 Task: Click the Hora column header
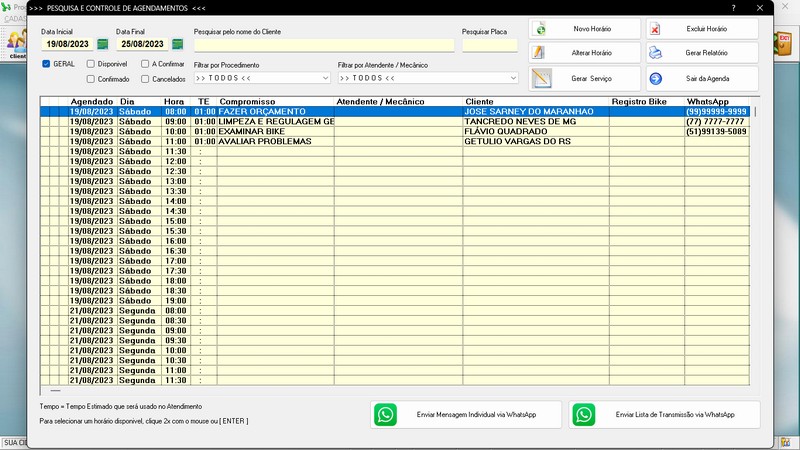(x=176, y=102)
